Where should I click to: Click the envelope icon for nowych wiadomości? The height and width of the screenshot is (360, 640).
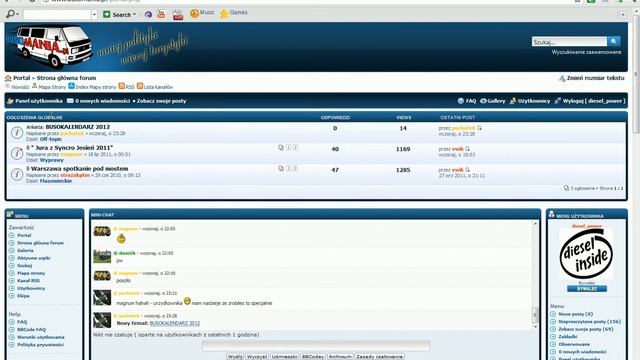[70, 100]
